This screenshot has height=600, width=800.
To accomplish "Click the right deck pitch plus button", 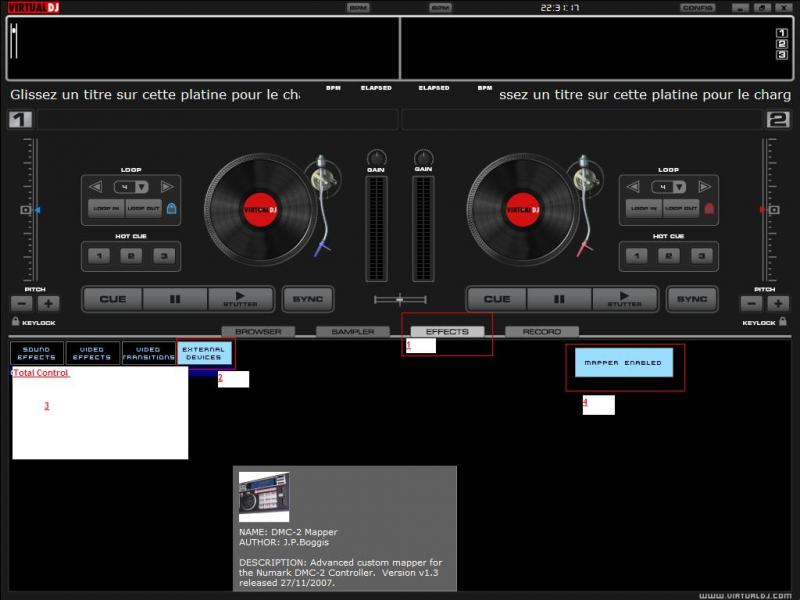I will coord(778,303).
